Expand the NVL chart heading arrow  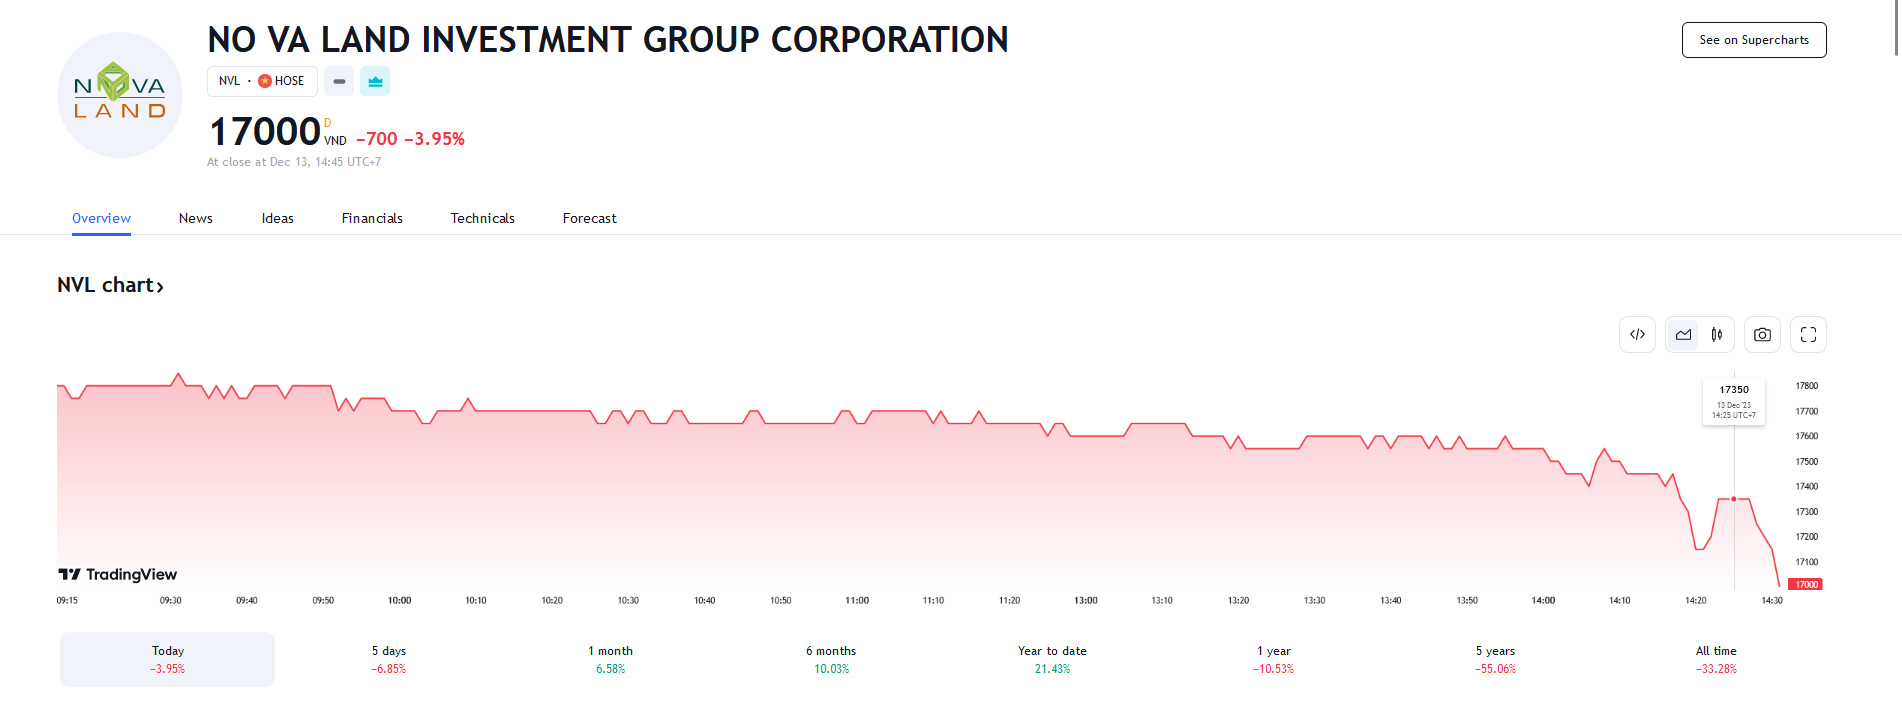point(160,287)
